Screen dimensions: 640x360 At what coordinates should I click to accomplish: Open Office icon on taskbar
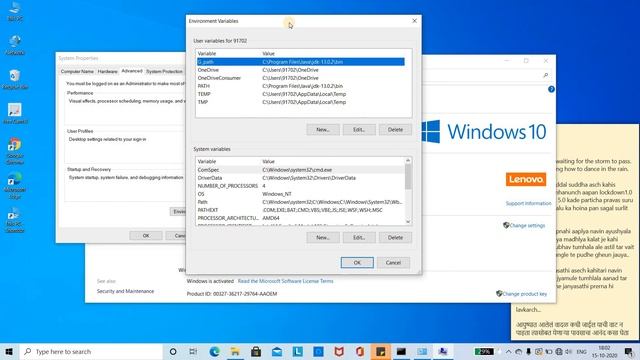click(360, 351)
